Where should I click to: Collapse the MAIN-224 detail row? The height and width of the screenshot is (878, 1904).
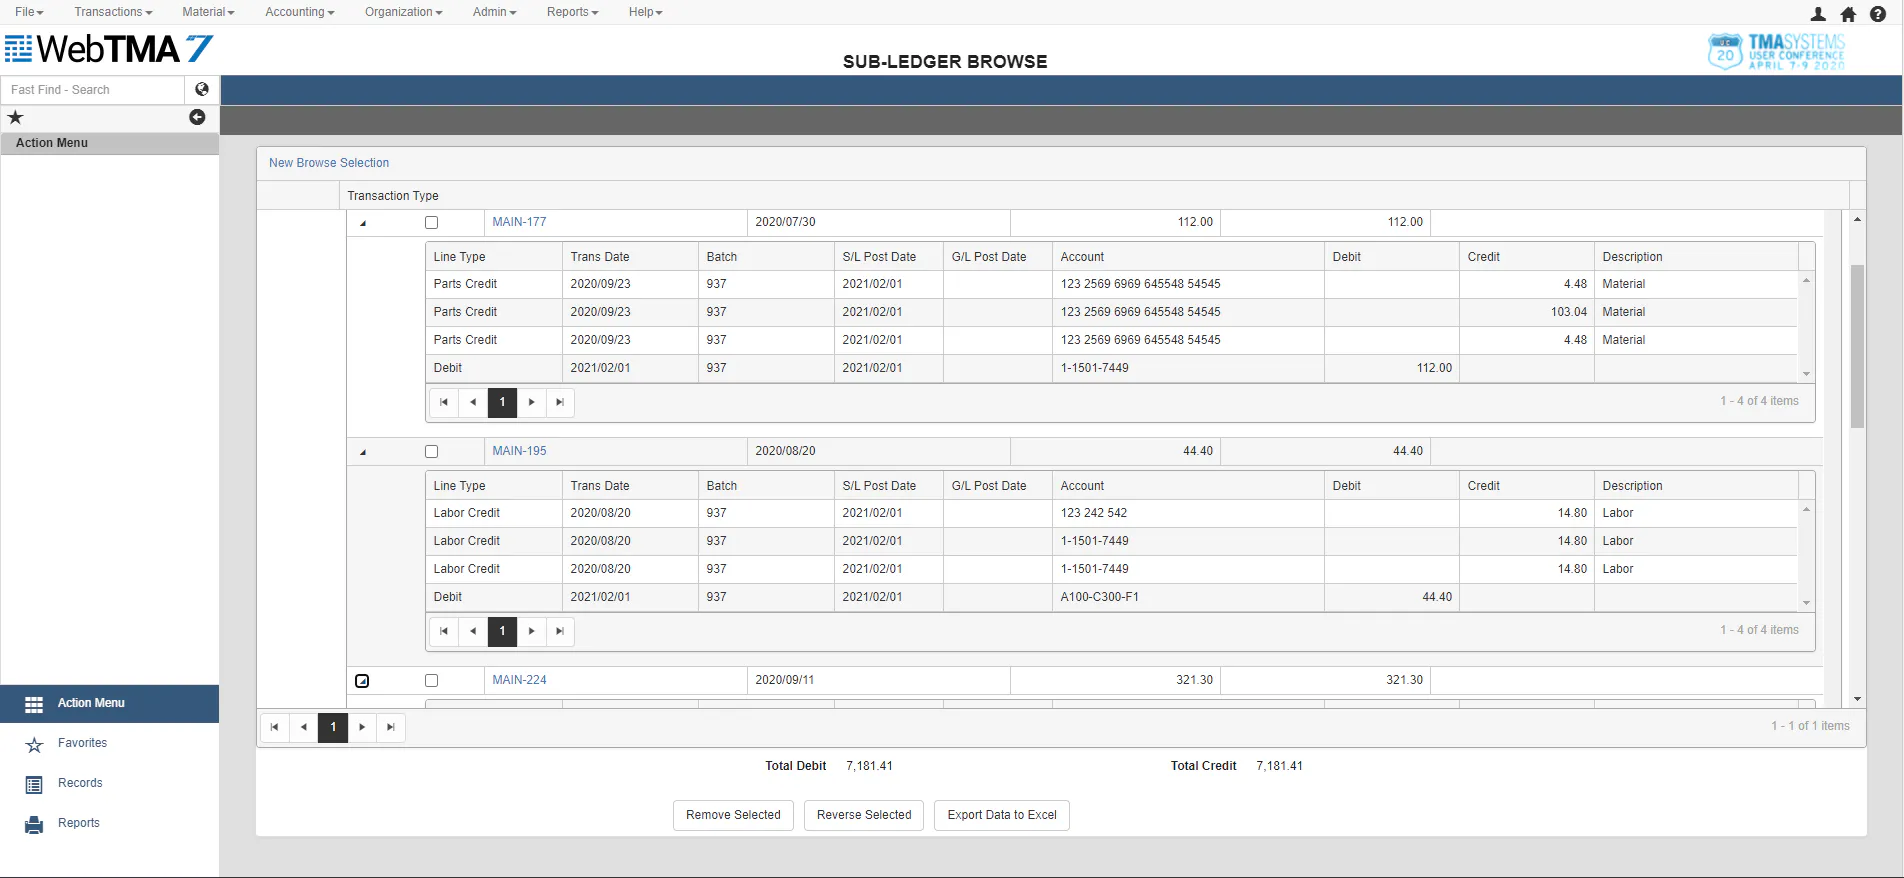coord(362,681)
